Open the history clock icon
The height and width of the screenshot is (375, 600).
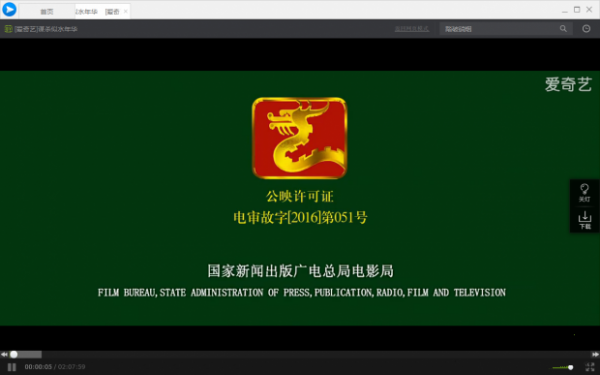pyautogui.click(x=586, y=29)
